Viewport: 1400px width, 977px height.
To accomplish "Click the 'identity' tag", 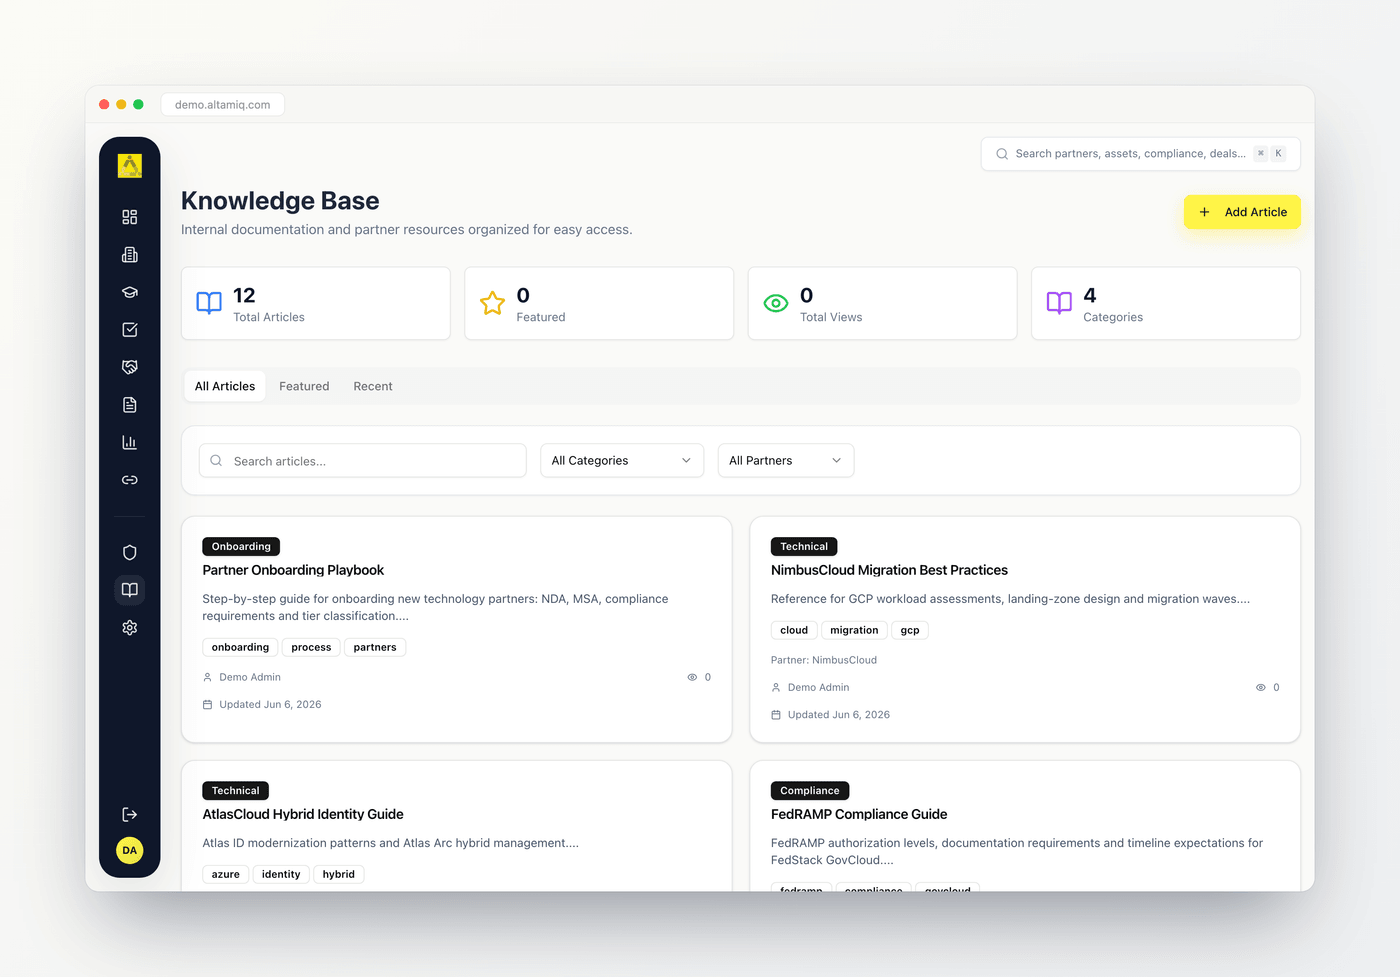I will coord(281,874).
